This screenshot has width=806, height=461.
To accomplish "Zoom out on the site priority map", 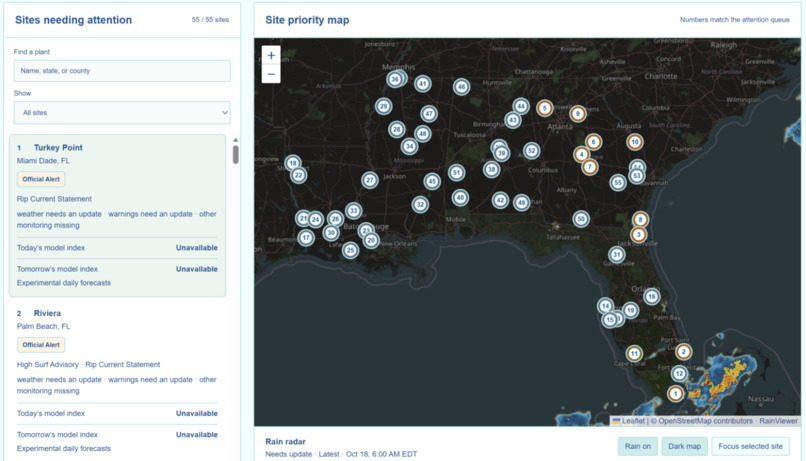I will 271,74.
